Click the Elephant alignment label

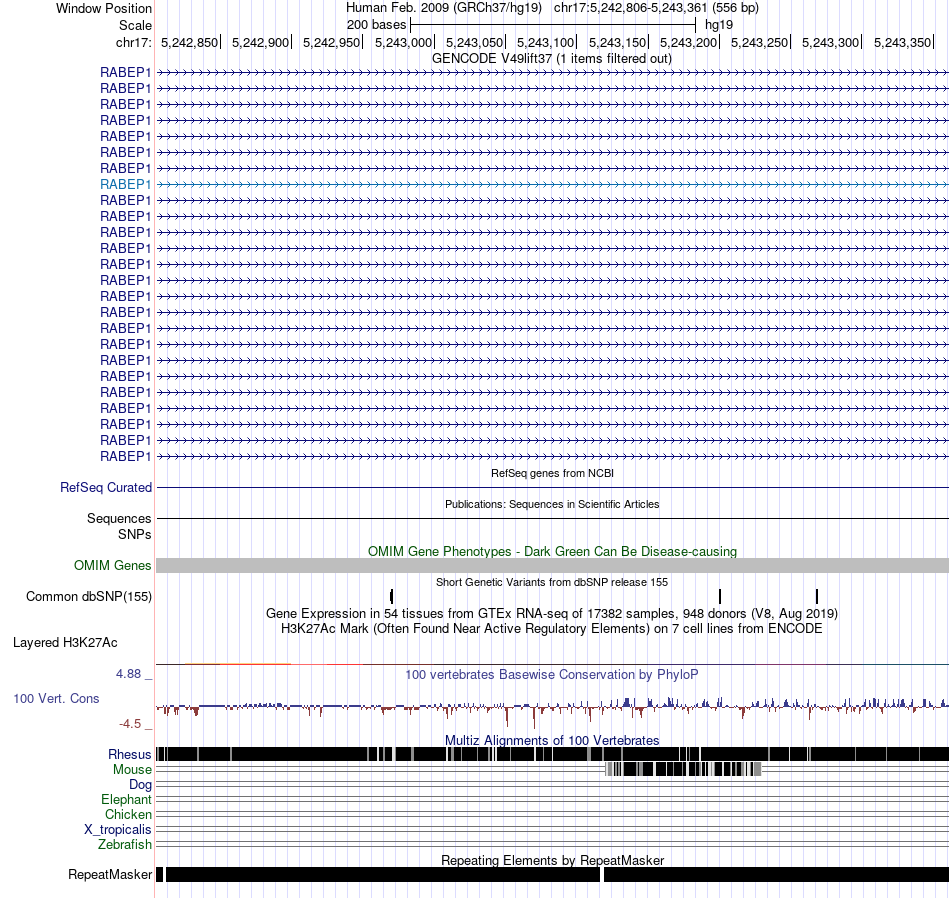pyautogui.click(x=126, y=800)
